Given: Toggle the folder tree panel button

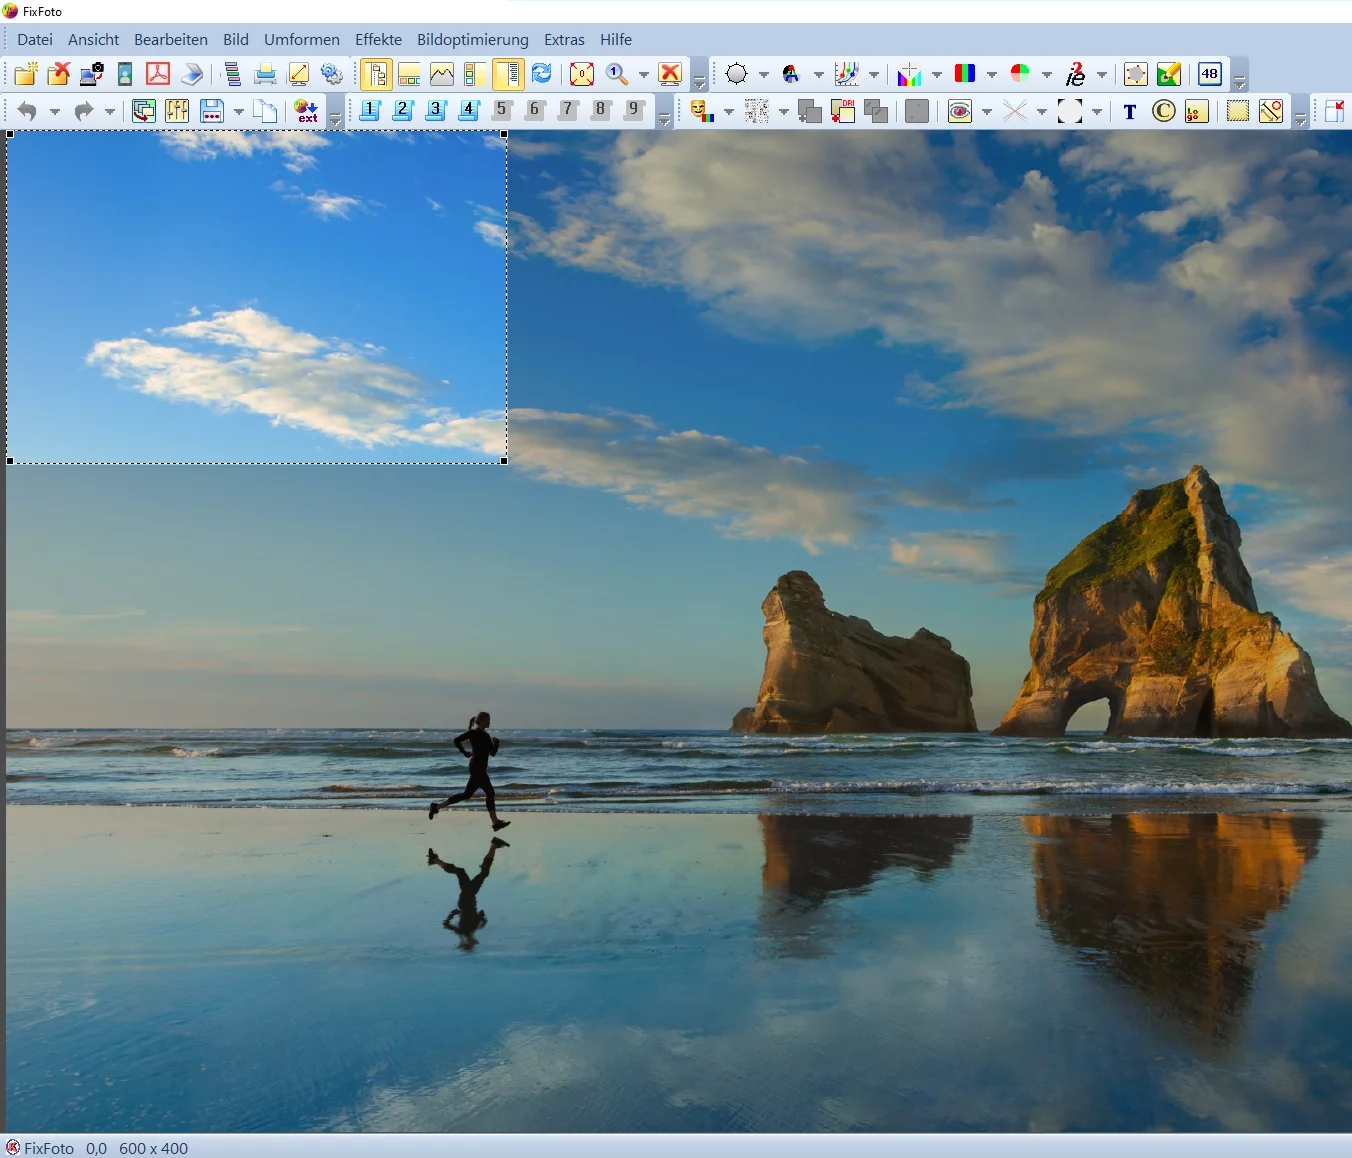Looking at the screenshot, I should click(x=376, y=74).
